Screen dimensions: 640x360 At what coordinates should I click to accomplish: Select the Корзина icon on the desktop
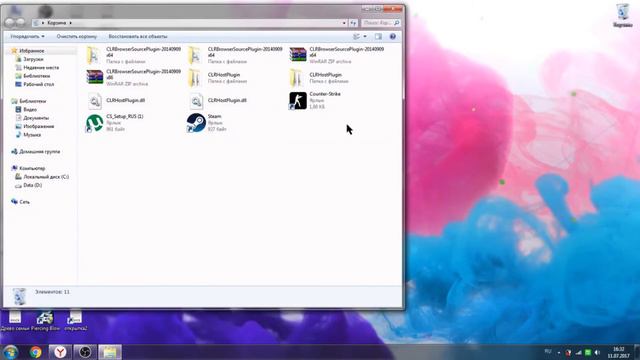[x=622, y=16]
